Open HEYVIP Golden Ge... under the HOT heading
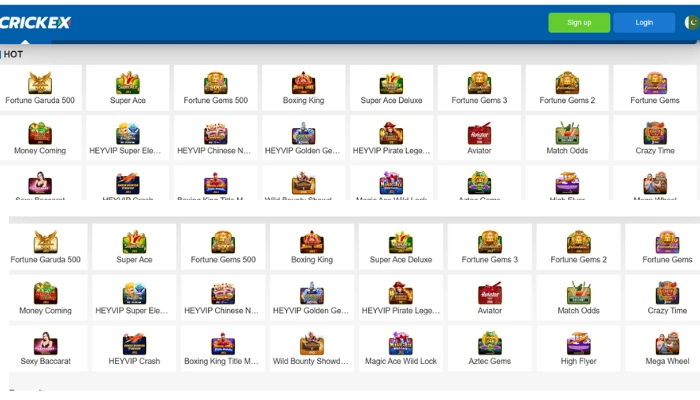Screen dimensions: 700x400 coord(304,138)
